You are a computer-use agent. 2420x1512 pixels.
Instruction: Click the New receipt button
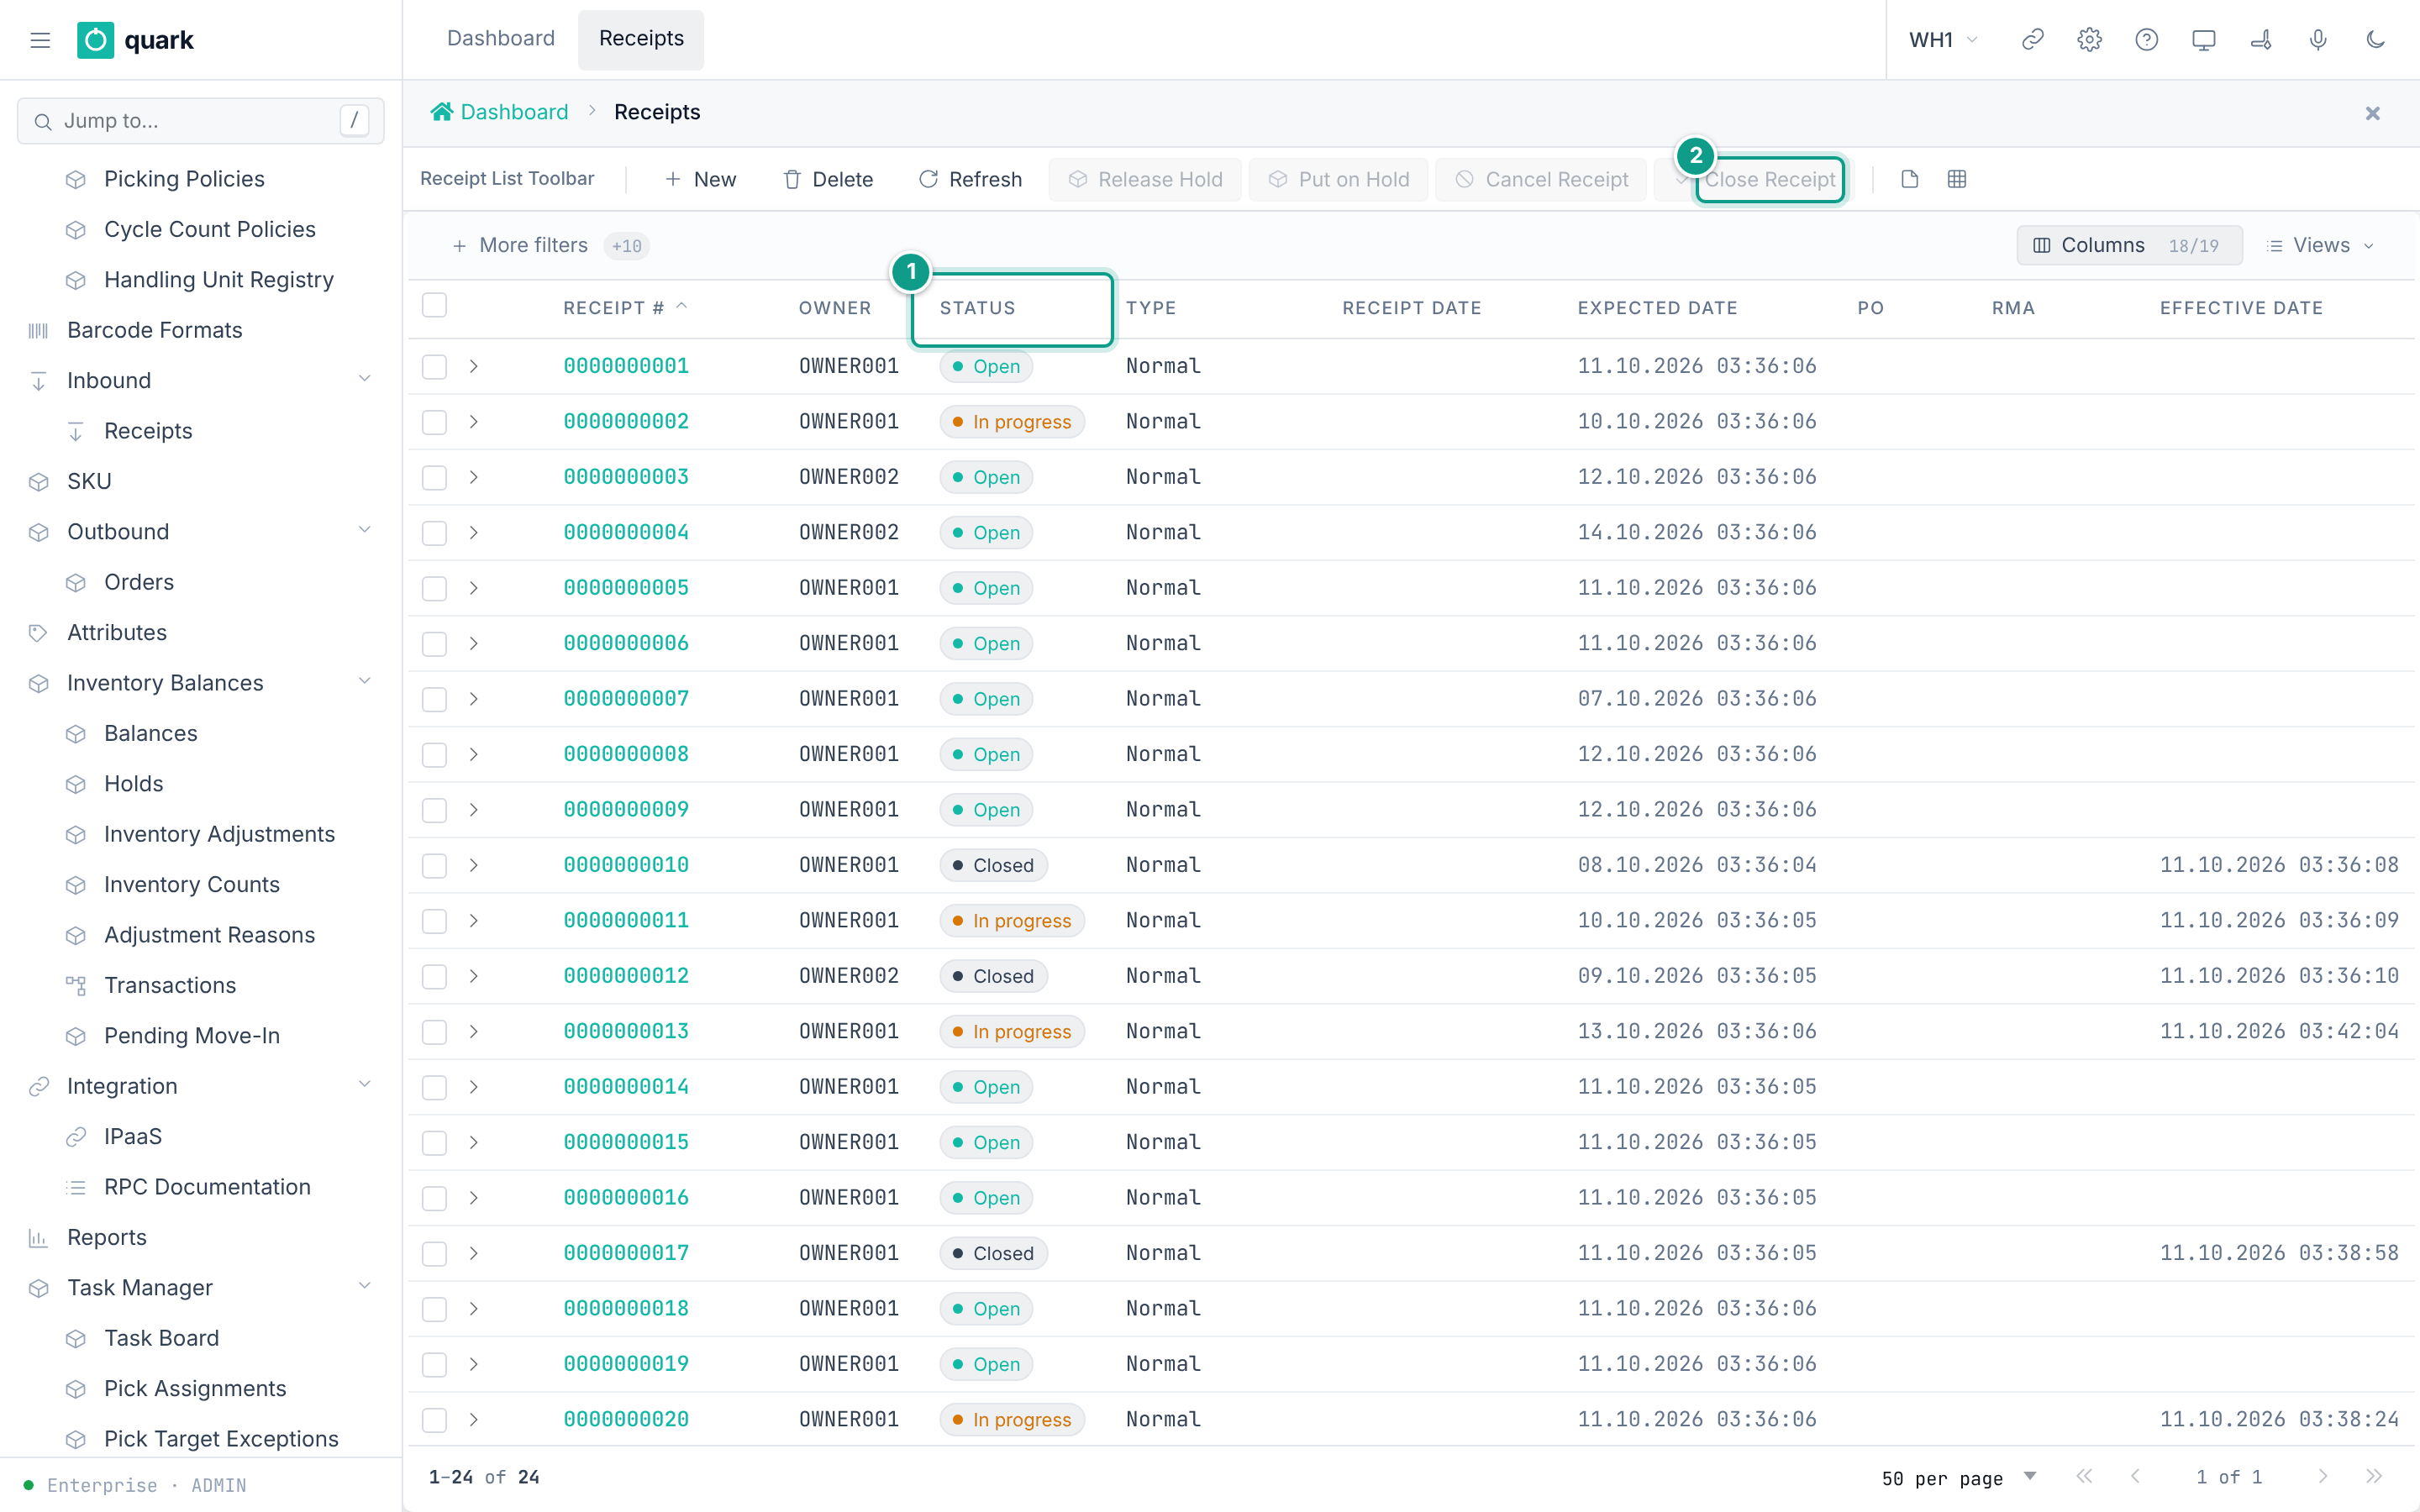pyautogui.click(x=700, y=179)
